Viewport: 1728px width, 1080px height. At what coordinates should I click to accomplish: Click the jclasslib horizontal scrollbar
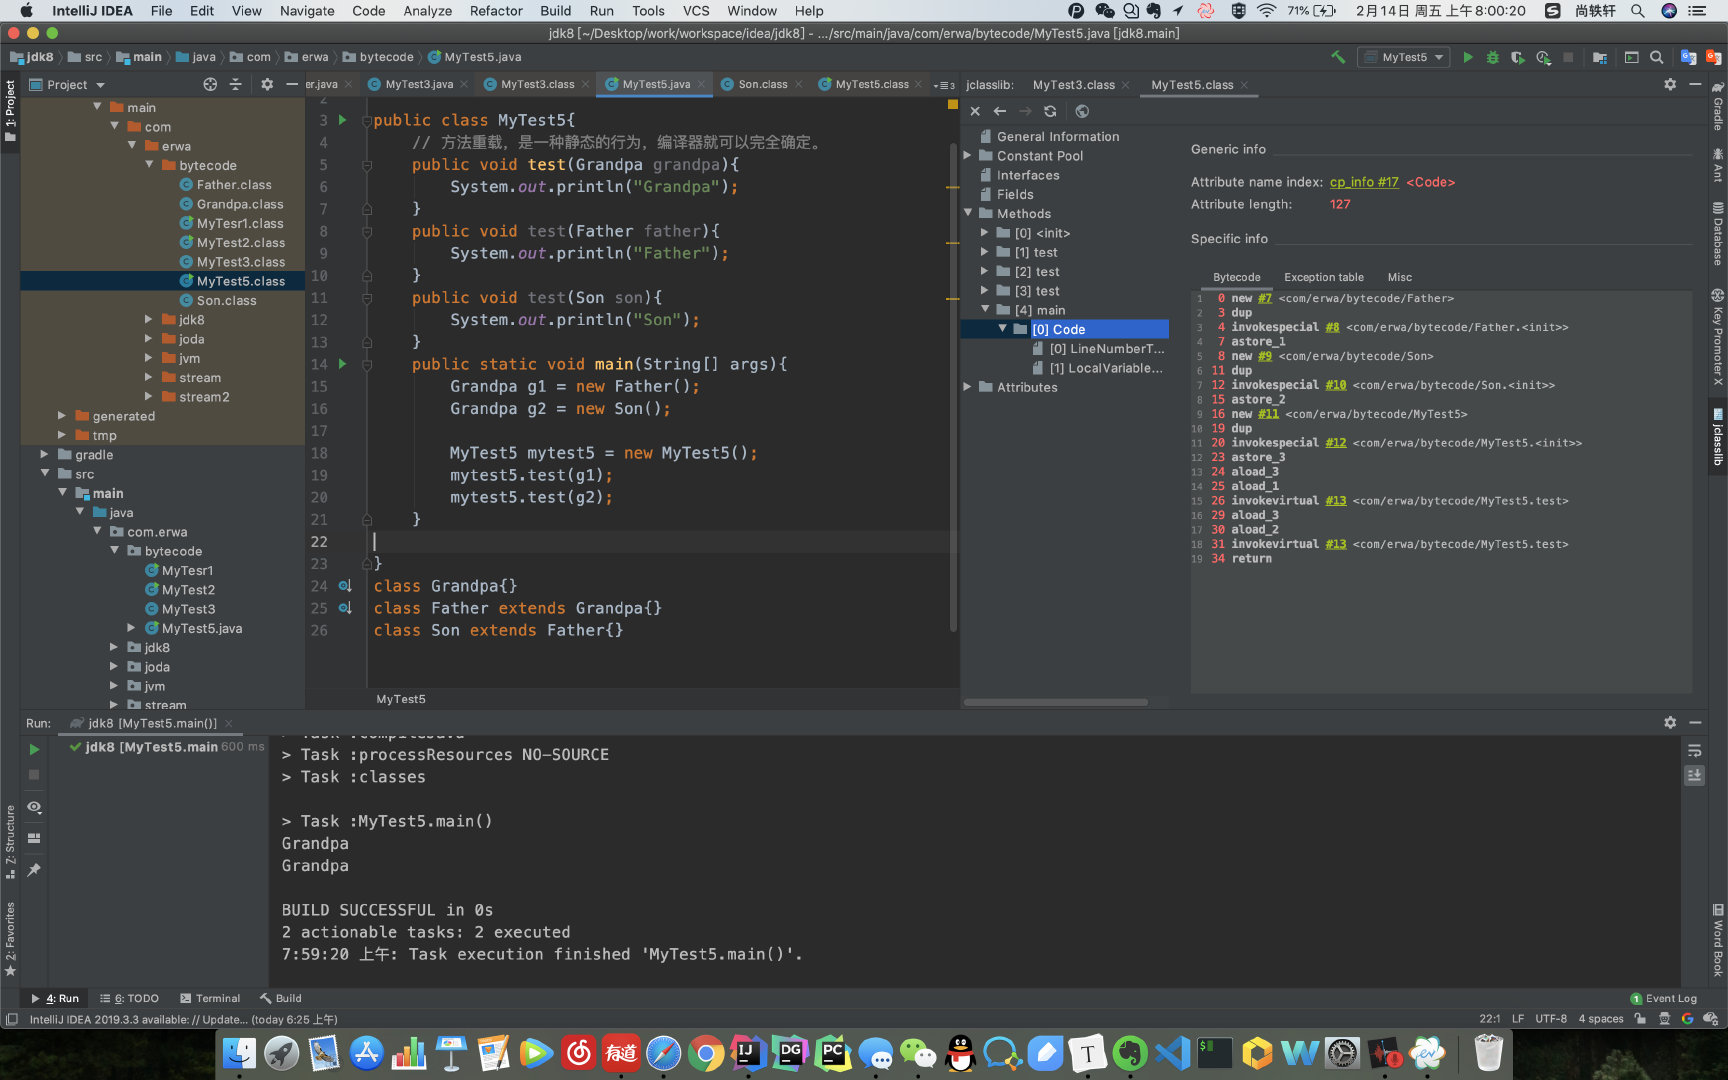1055,702
